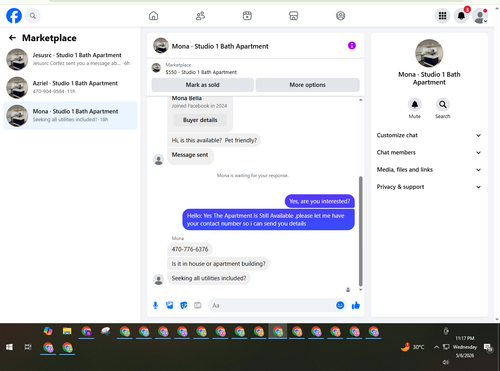The height and width of the screenshot is (371, 500).
Task: Click the More options button
Action: tap(307, 85)
